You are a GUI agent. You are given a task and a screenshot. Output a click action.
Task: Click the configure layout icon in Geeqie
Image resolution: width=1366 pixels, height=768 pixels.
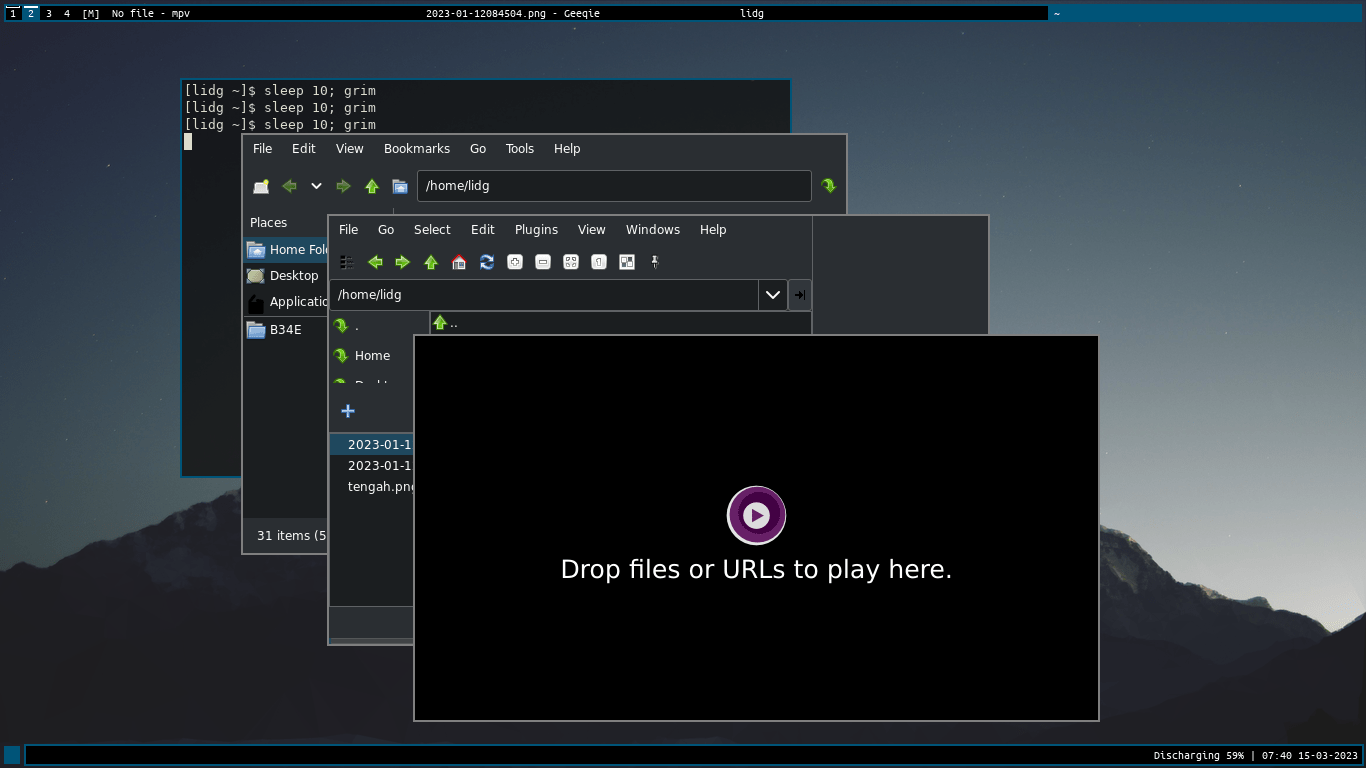click(x=627, y=262)
